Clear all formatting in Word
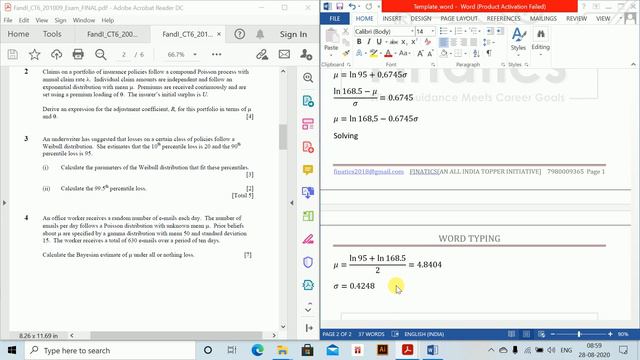Image resolution: width=640 pixels, height=360 pixels. point(428,42)
